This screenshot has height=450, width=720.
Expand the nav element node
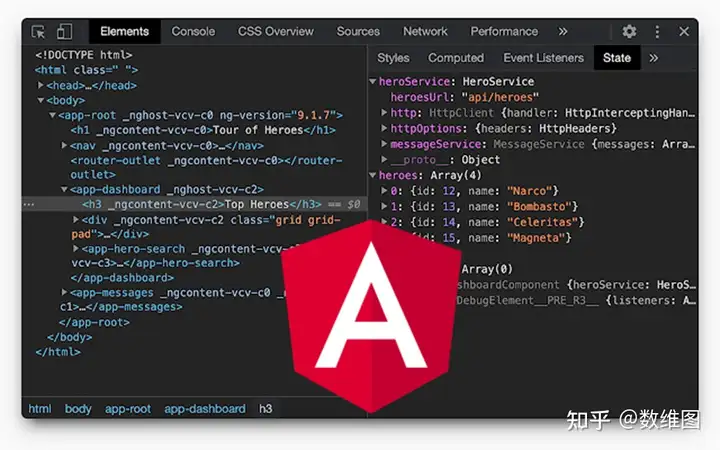(x=65, y=145)
